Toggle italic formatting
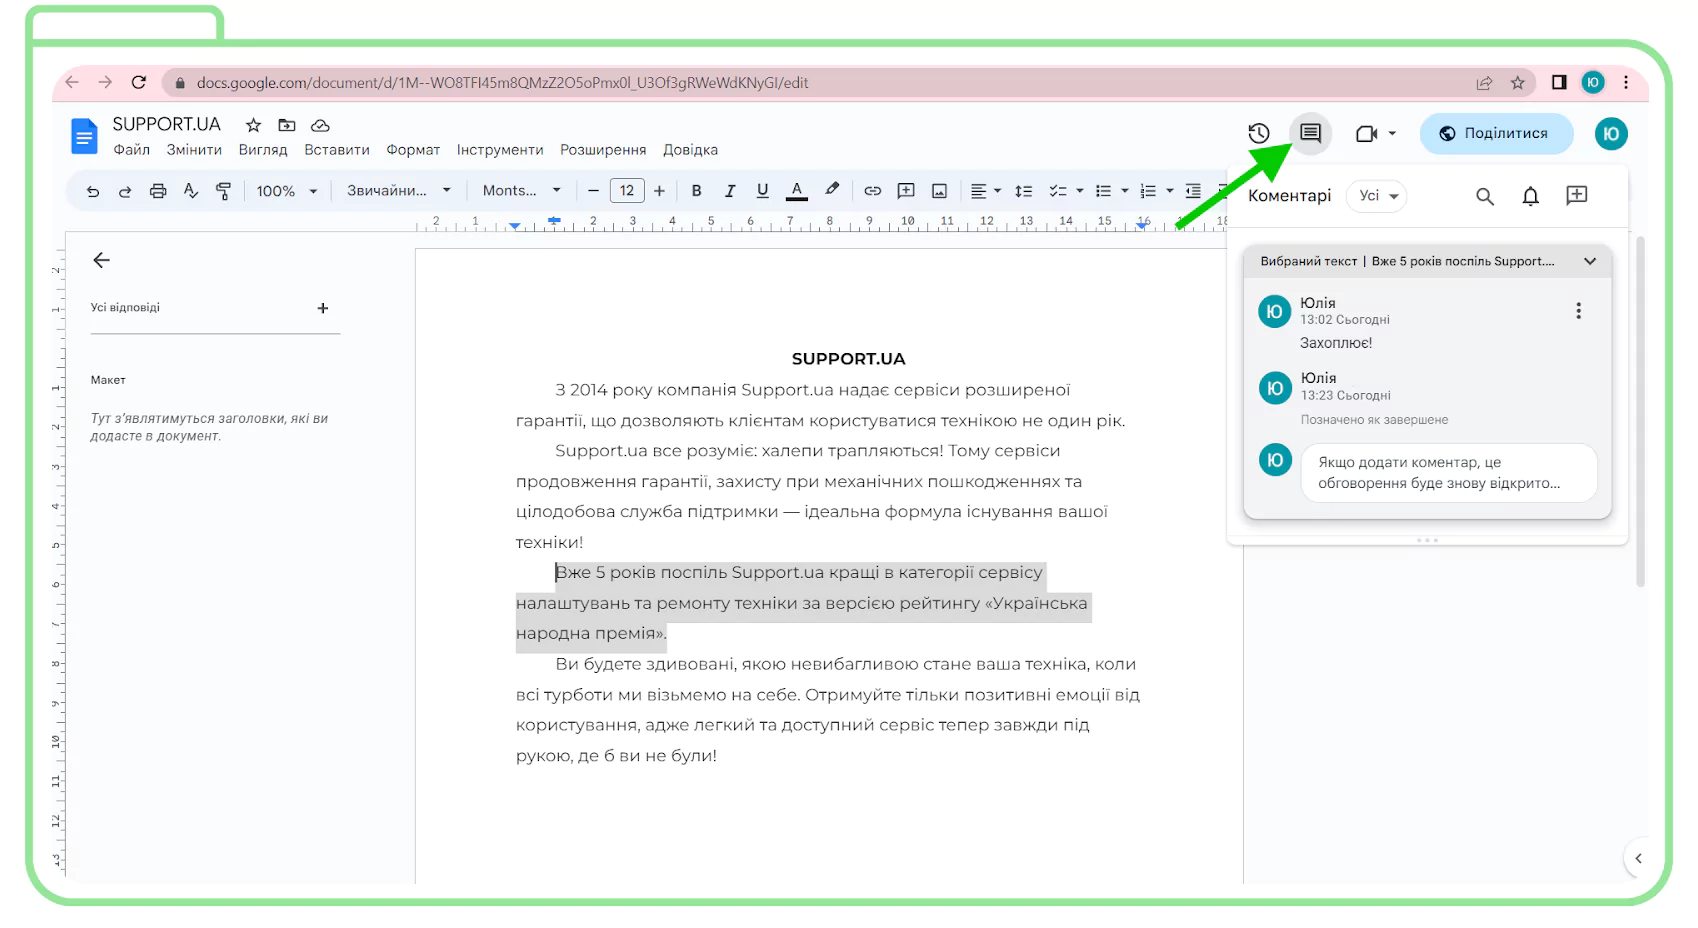1698x928 pixels. click(730, 191)
